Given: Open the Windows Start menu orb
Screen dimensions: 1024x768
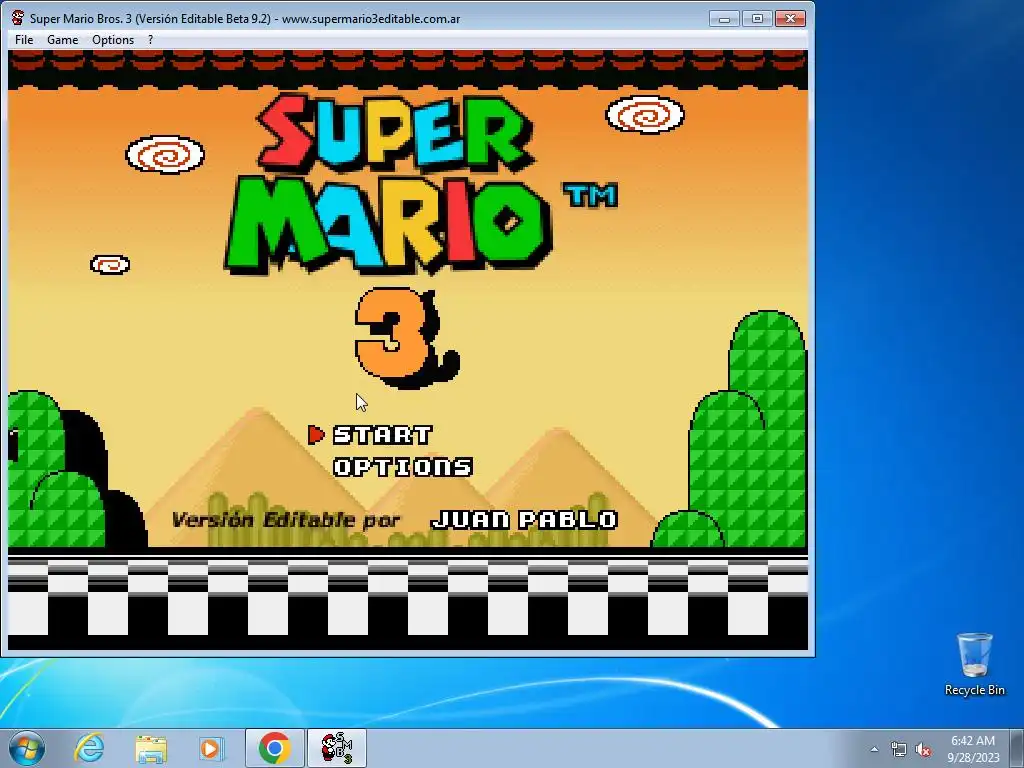Looking at the screenshot, I should click(x=27, y=748).
